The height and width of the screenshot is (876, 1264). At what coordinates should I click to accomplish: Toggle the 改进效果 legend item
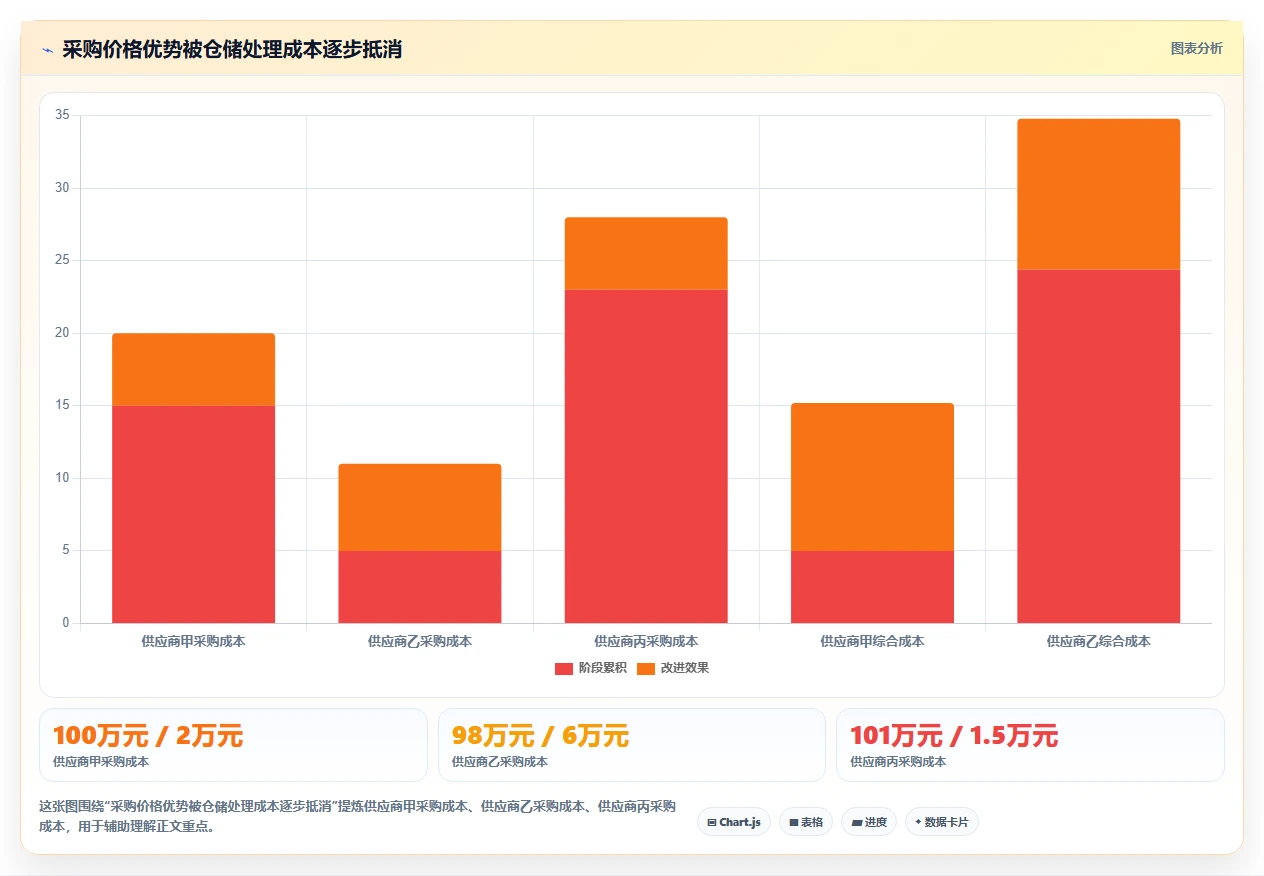pos(673,668)
